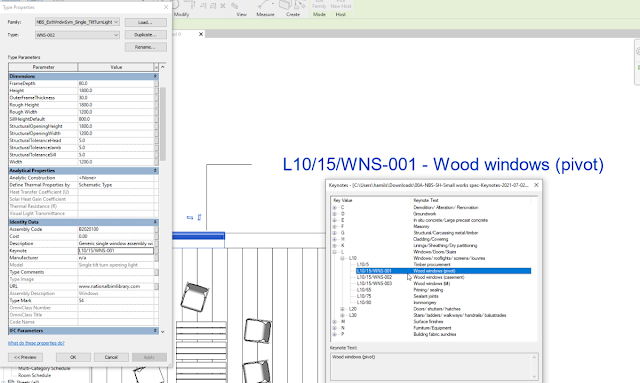
Task: Expand the C Demolition keynote node
Action: pyautogui.click(x=335, y=208)
